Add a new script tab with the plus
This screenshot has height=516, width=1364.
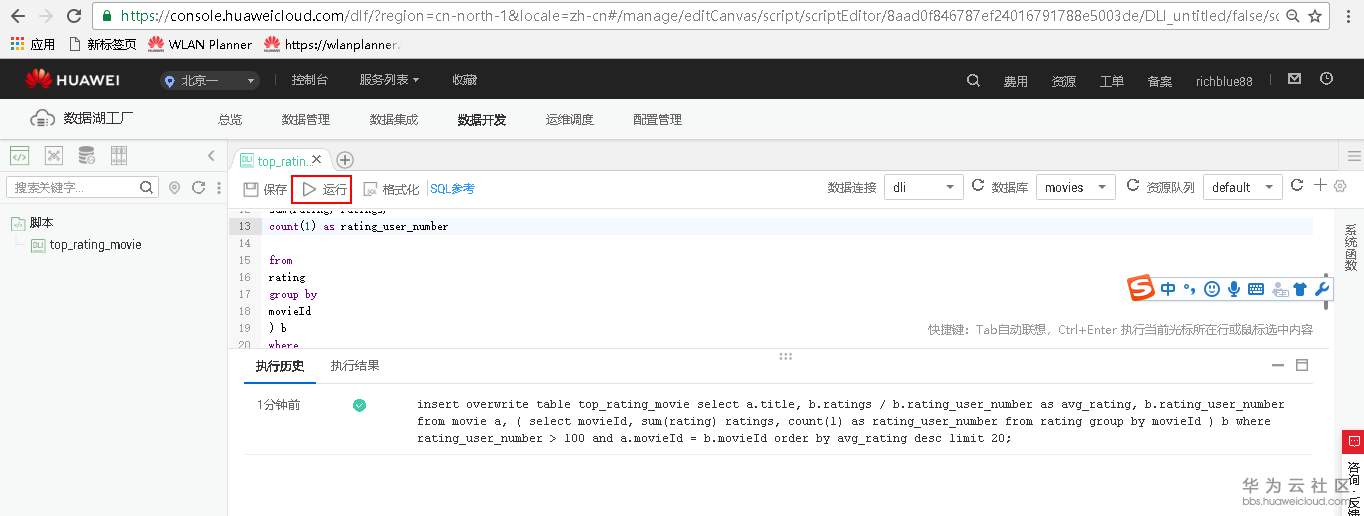tap(345, 160)
